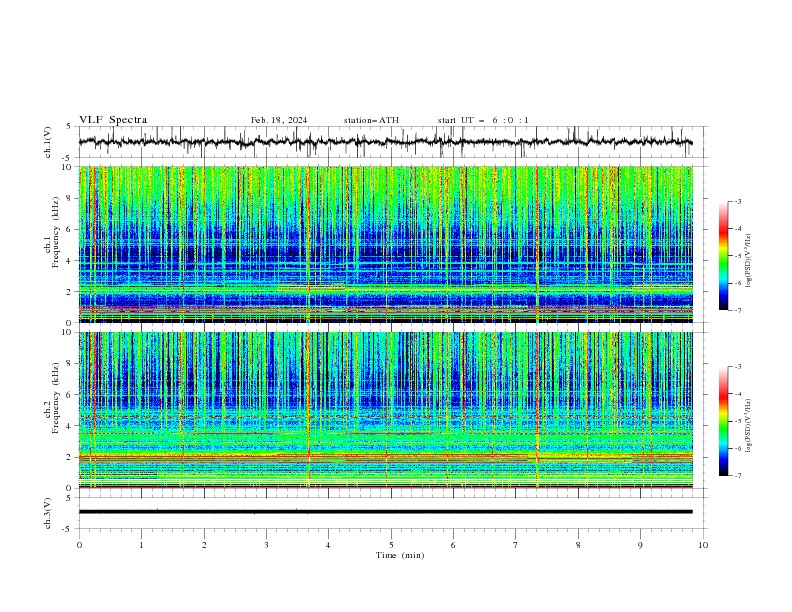Screen dimensions: 792x612
Task: Click the date 'Feb. 18, 2024'
Action: (279, 120)
